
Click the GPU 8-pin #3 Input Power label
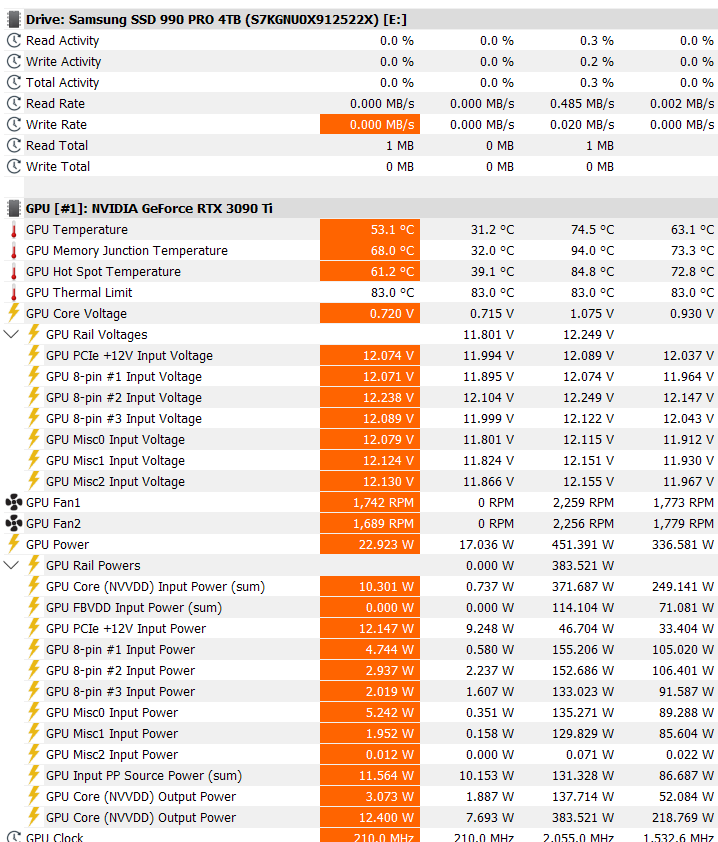[x=121, y=692]
